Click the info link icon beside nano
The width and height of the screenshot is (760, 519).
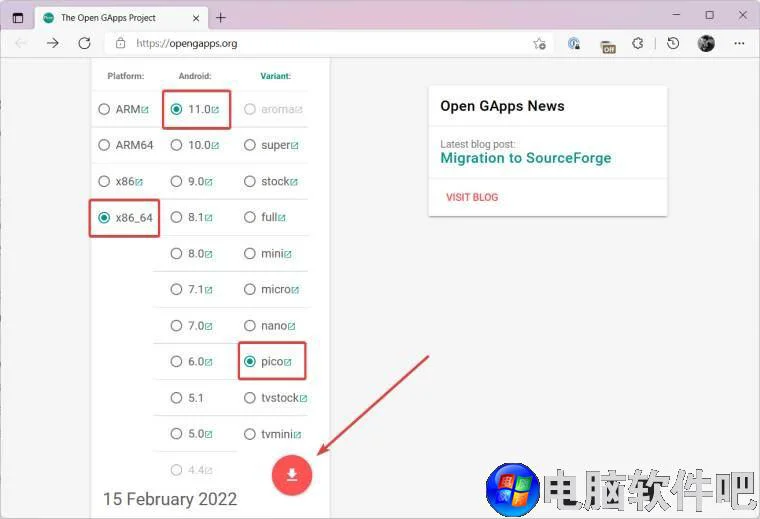click(x=291, y=327)
